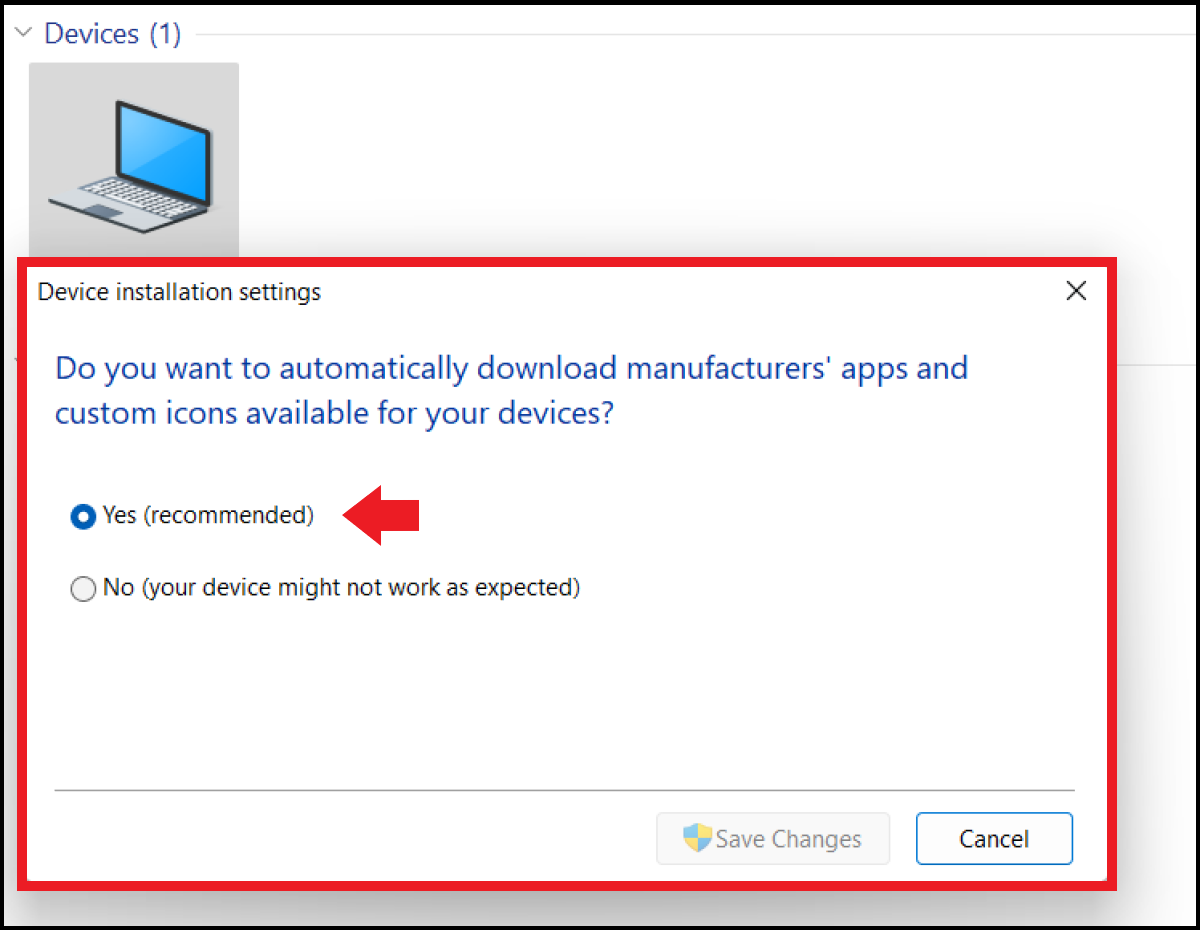The height and width of the screenshot is (930, 1200).
Task: Select the No radio button
Action: coord(83,589)
